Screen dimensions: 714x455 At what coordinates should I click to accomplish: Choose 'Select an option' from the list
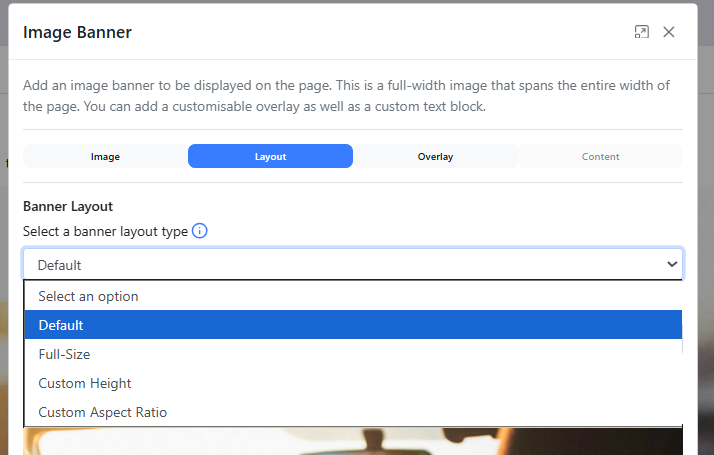click(x=88, y=296)
